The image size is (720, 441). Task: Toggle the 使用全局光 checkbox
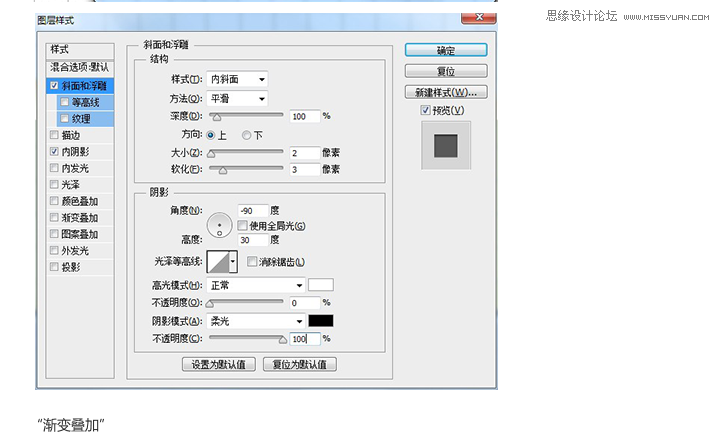coord(242,226)
